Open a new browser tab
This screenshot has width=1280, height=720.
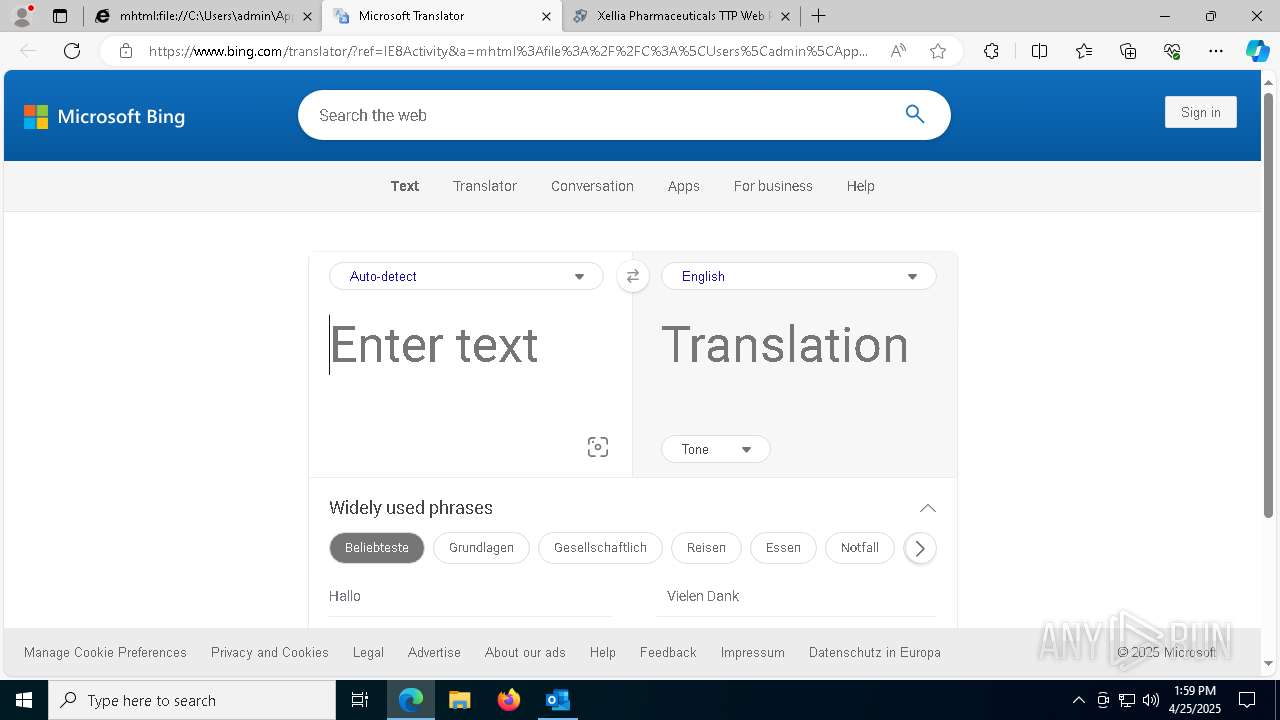pos(818,16)
